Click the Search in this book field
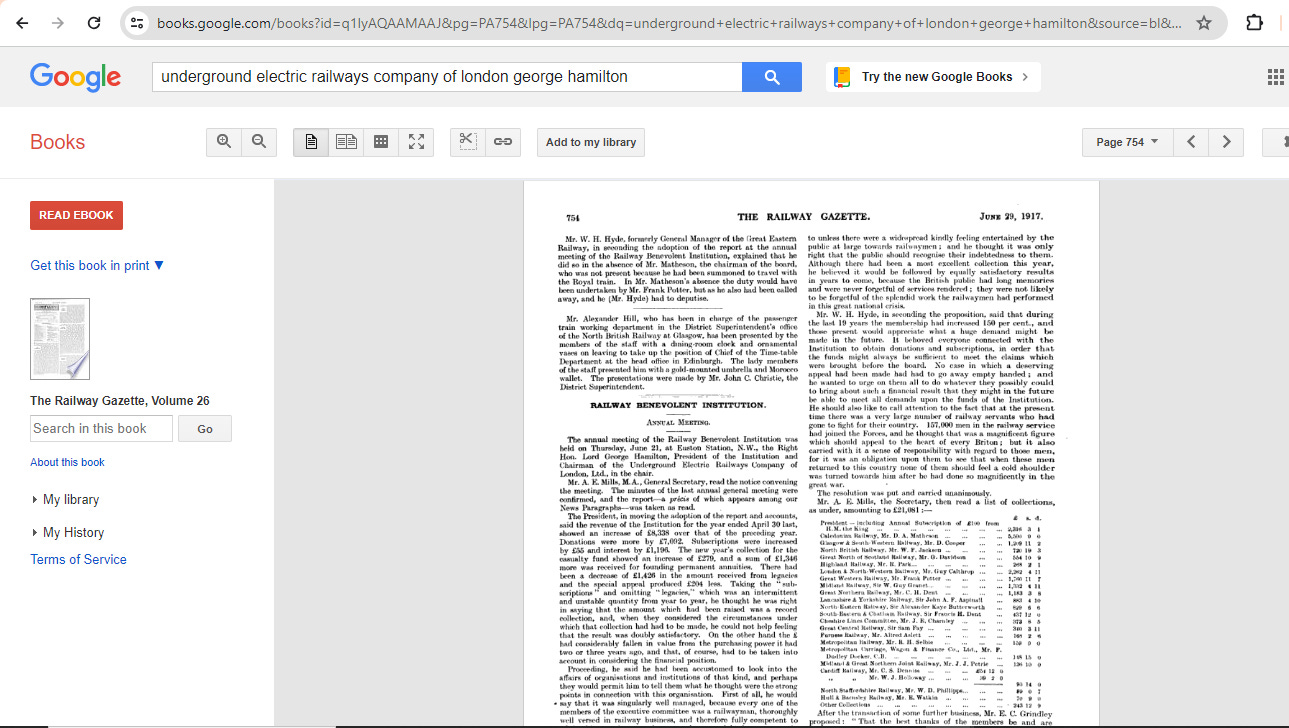Image resolution: width=1289 pixels, height=728 pixels. point(101,428)
